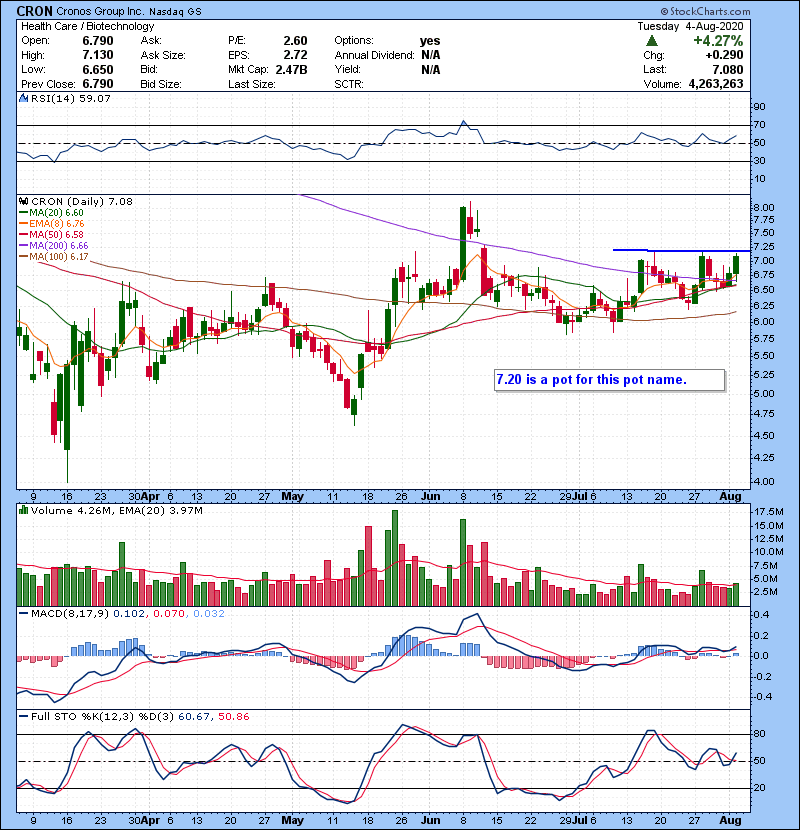The height and width of the screenshot is (830, 800).
Task: Click the '+4.27%' percent change value
Action: click(x=718, y=41)
